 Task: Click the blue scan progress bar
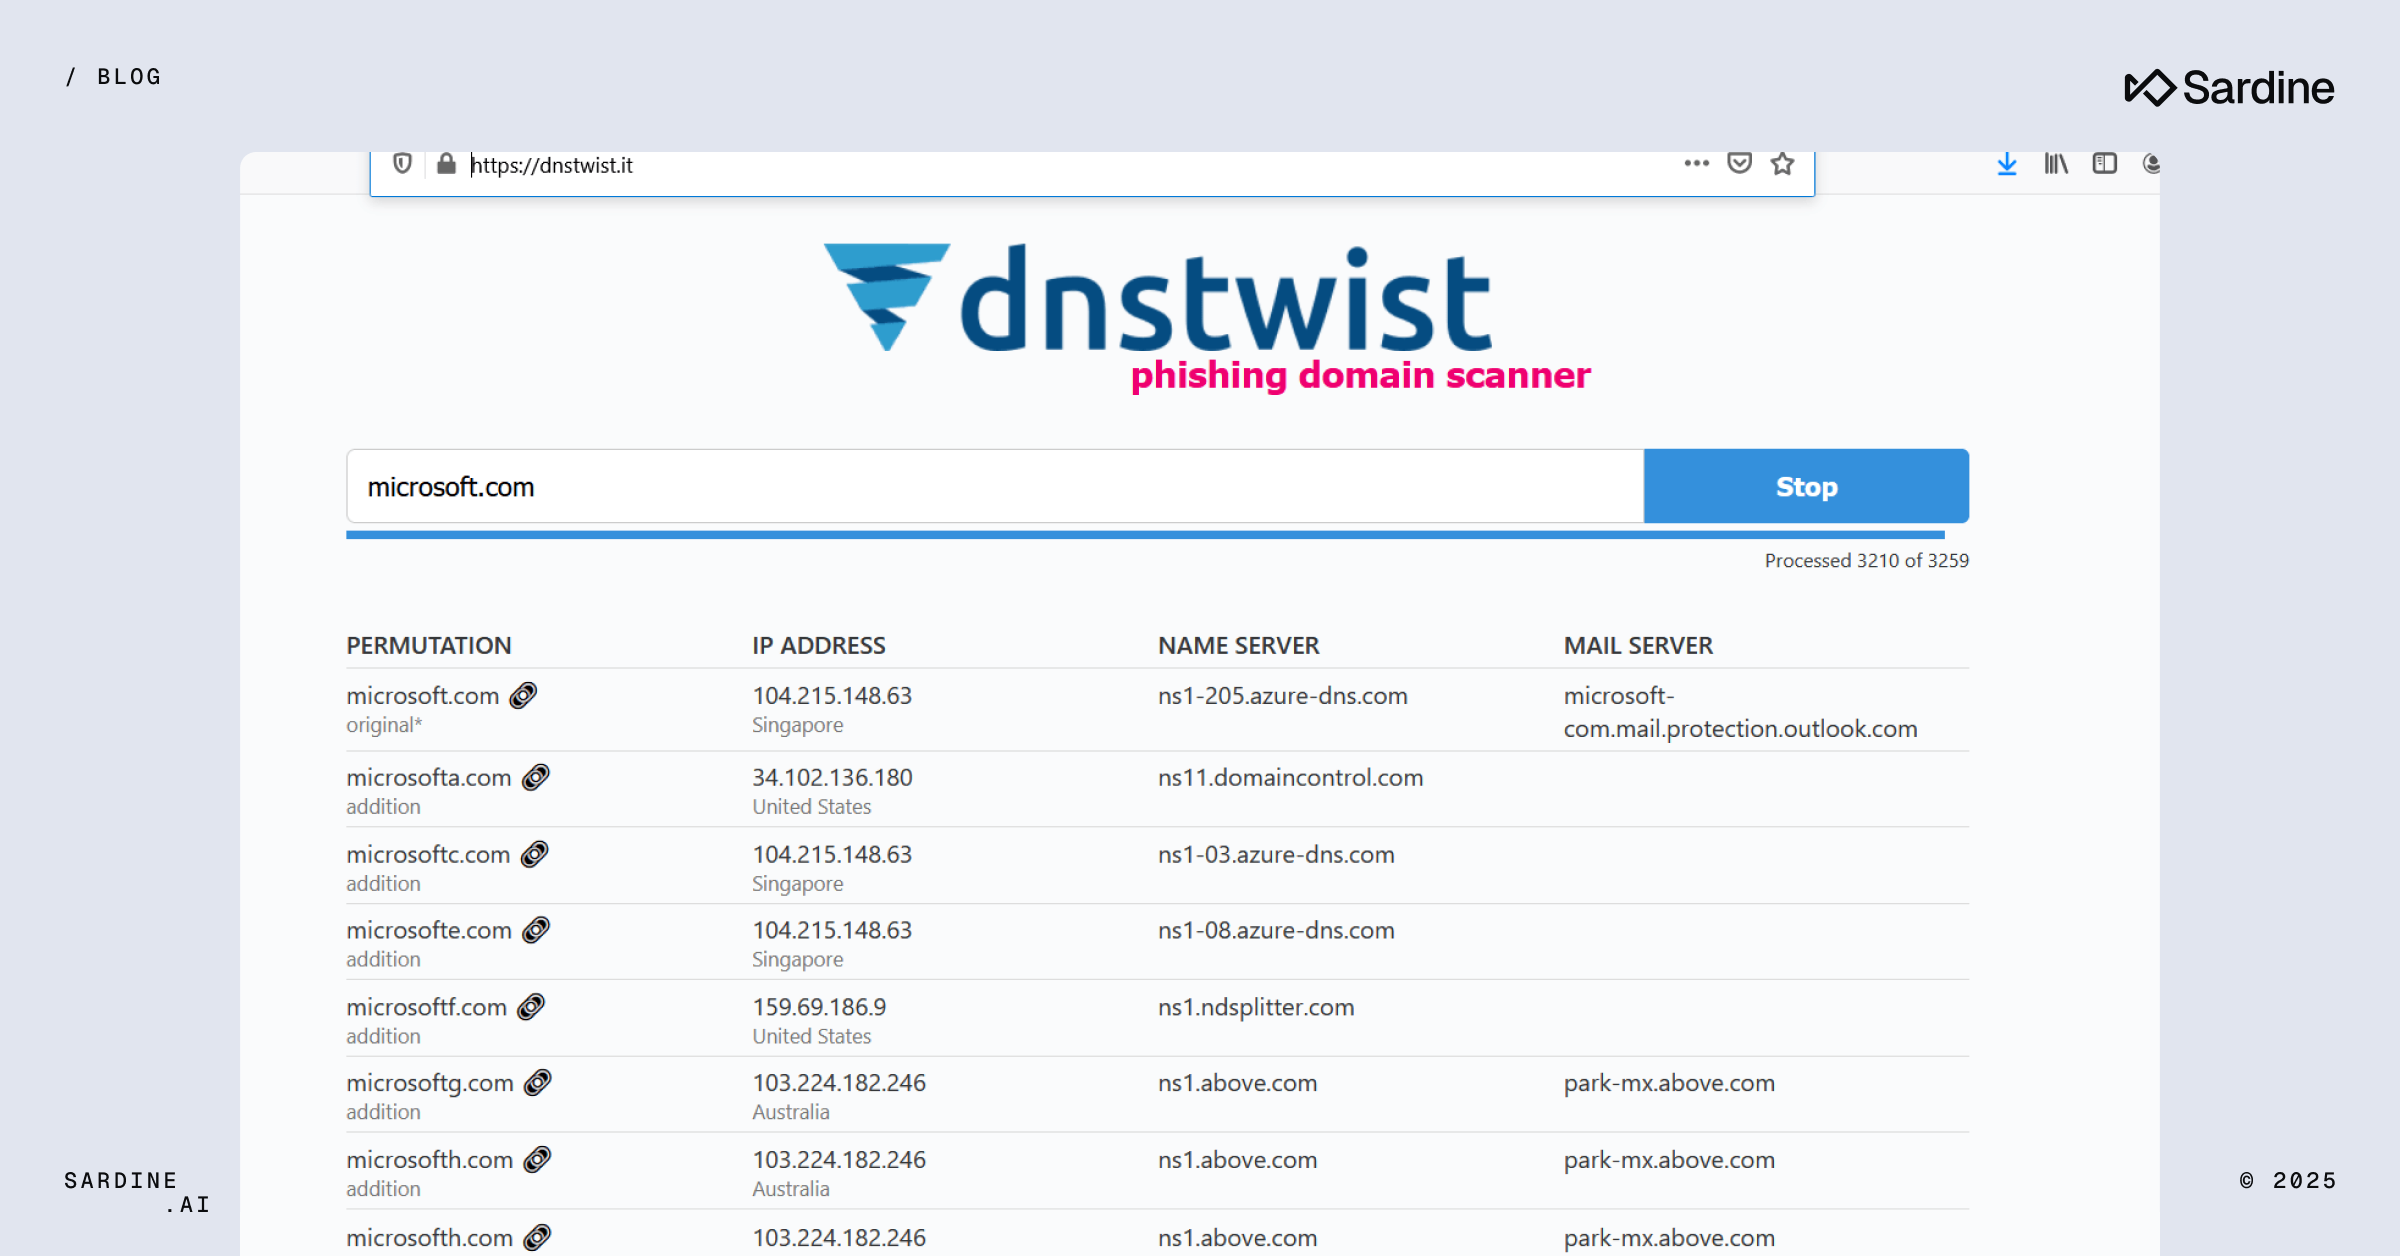[x=1144, y=535]
